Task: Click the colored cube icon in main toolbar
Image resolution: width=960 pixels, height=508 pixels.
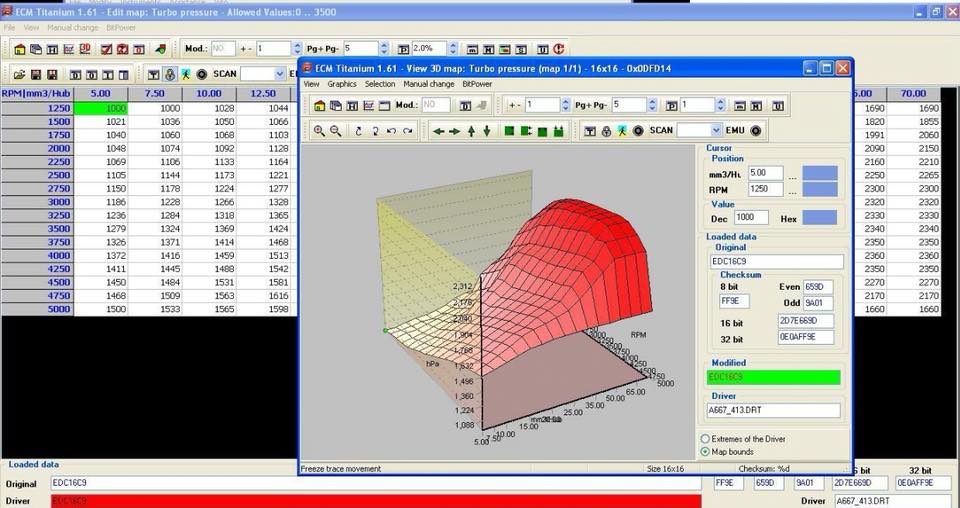Action: click(160, 49)
